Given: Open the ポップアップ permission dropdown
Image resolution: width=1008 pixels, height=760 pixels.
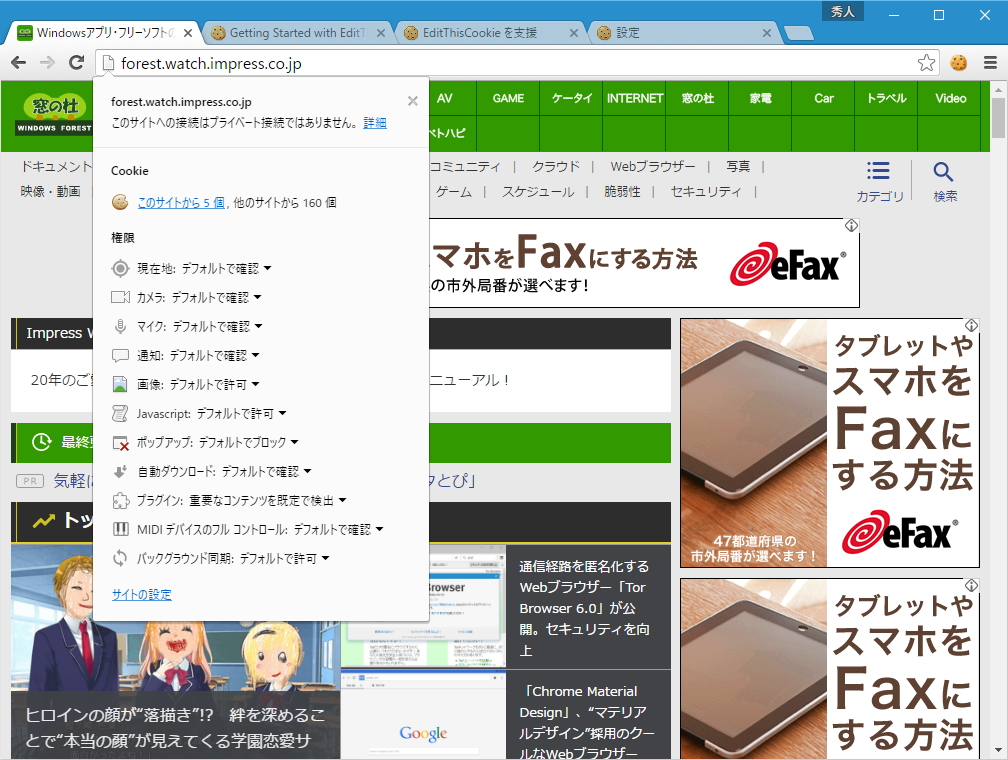Looking at the screenshot, I should 294,442.
